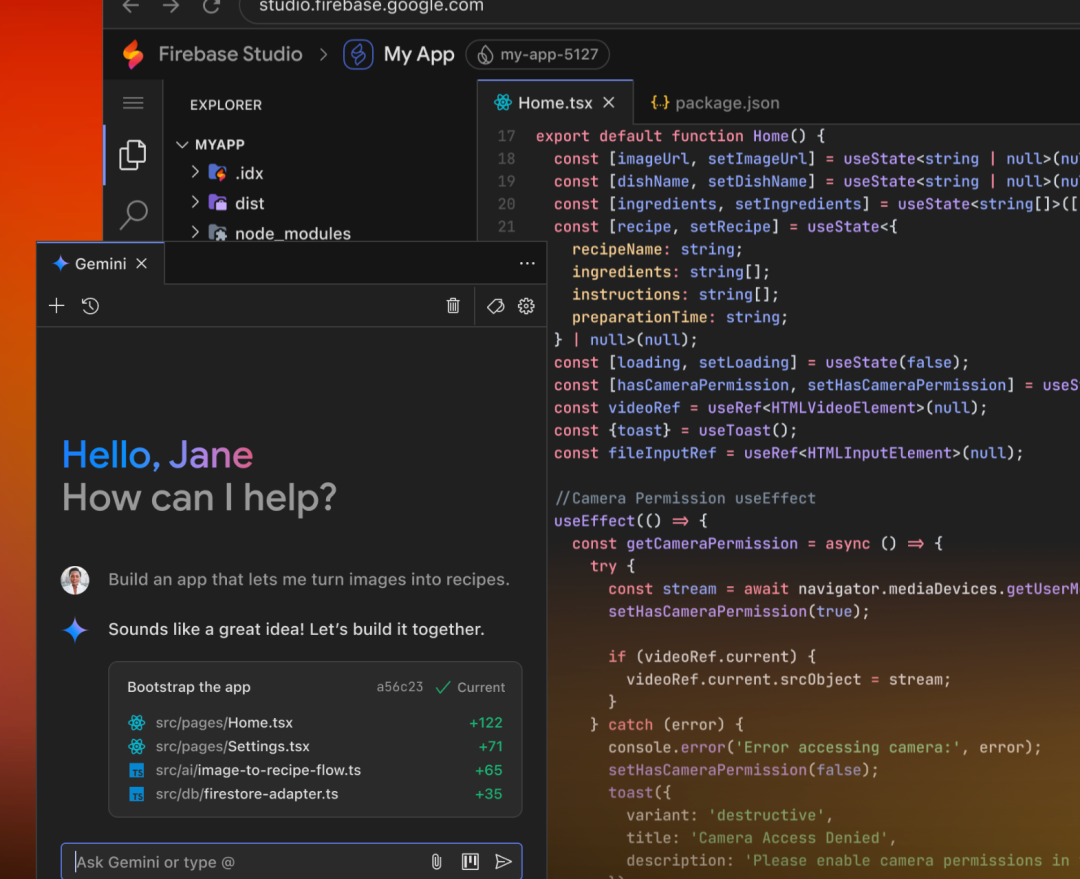Open Search in the activity bar
The width and height of the screenshot is (1080, 879).
[x=132, y=215]
